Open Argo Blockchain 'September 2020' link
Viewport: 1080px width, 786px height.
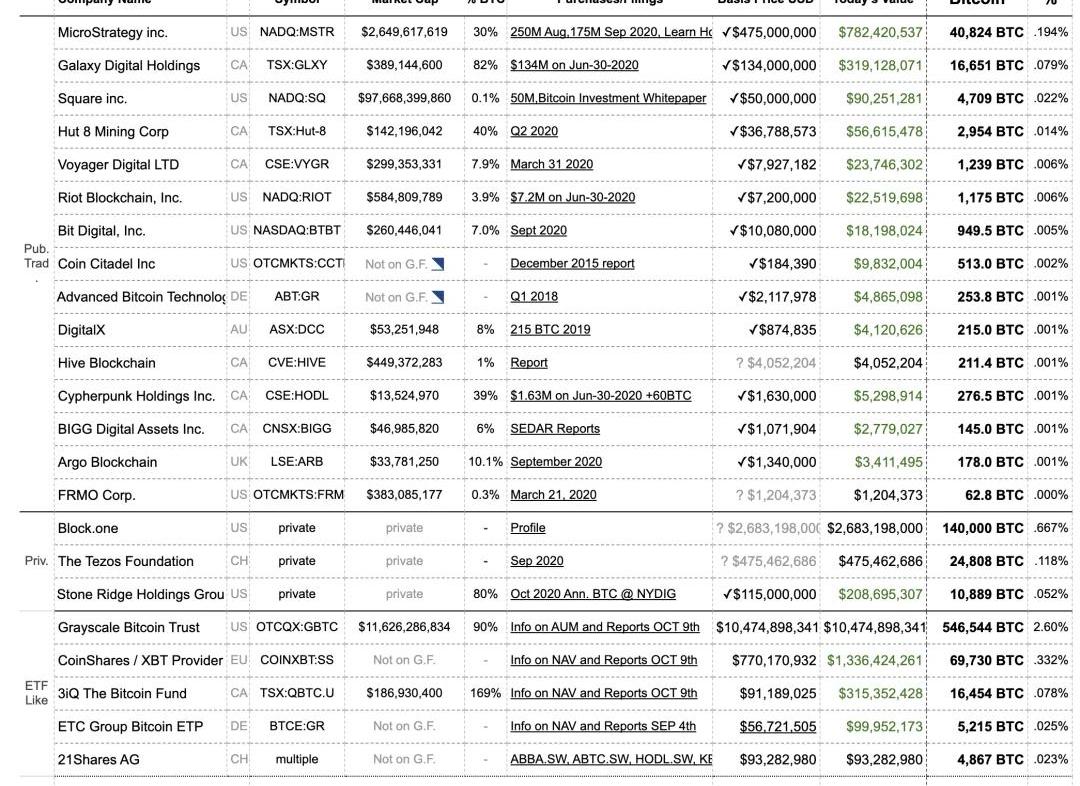(556, 462)
